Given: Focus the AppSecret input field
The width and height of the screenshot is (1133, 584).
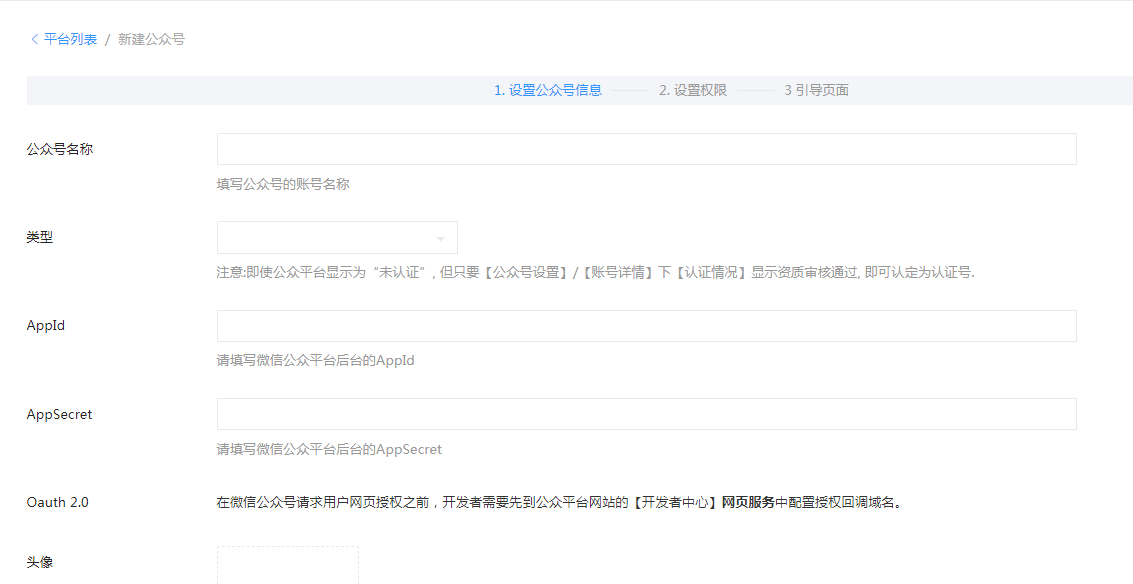Looking at the screenshot, I should coord(647,413).
